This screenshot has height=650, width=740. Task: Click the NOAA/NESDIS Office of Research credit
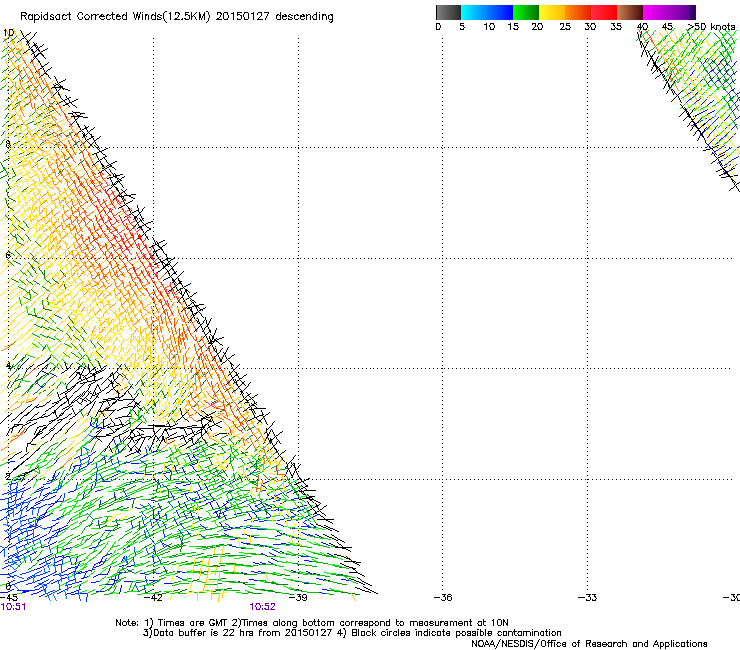[x=589, y=644]
